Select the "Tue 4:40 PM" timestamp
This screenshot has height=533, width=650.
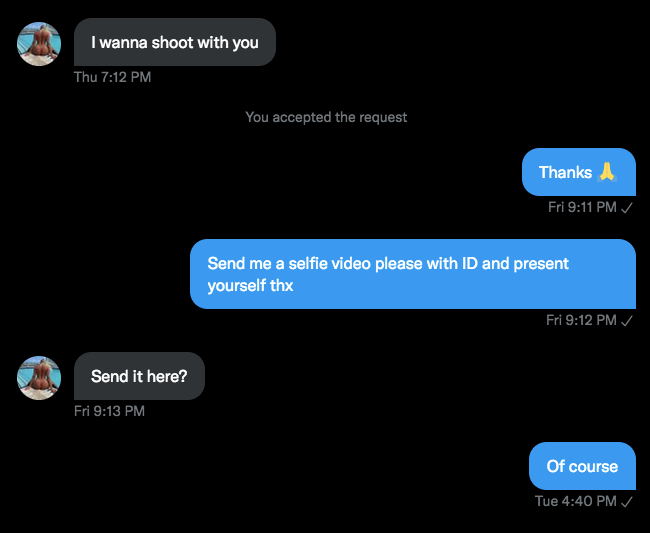575,501
